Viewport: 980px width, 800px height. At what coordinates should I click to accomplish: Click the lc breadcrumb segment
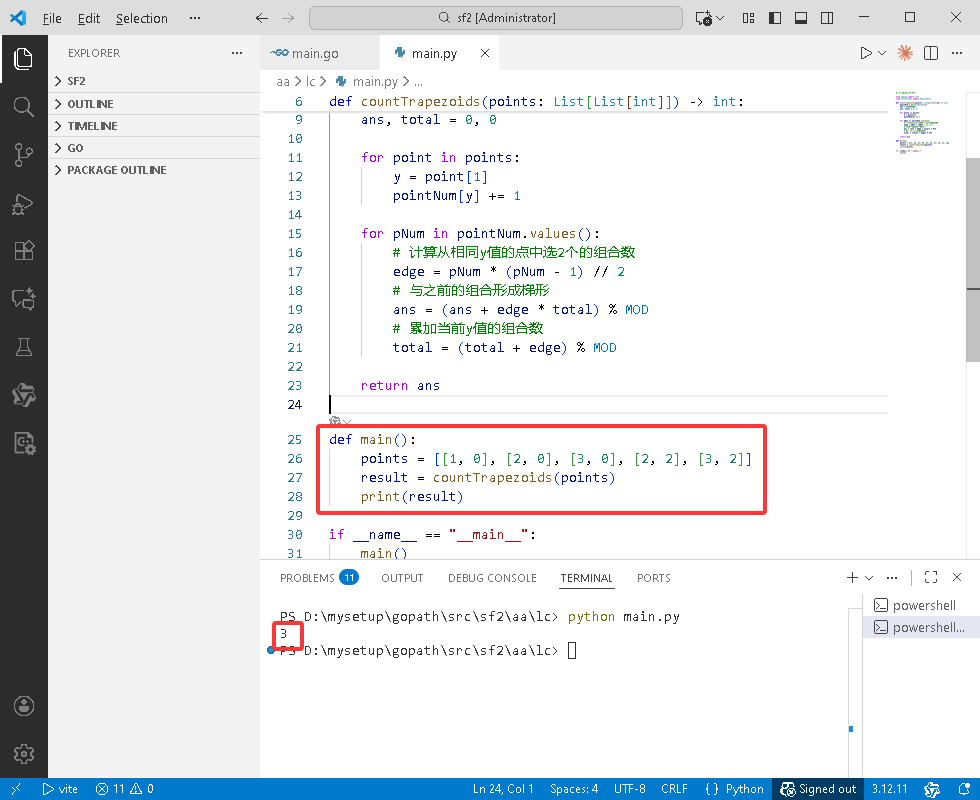point(311,81)
